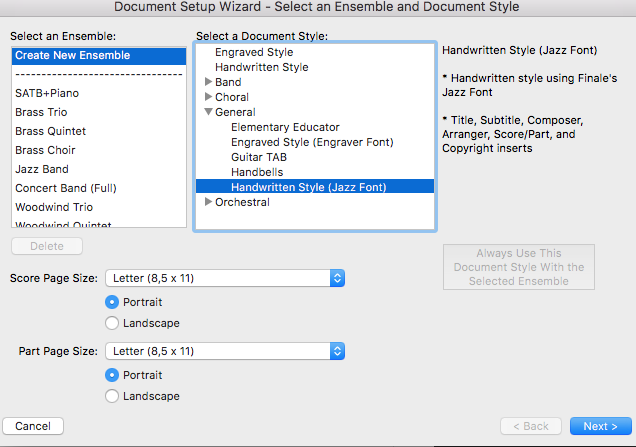Choose the Brass Quintet ensemble
Viewport: 636px width, 447px height.
50,131
